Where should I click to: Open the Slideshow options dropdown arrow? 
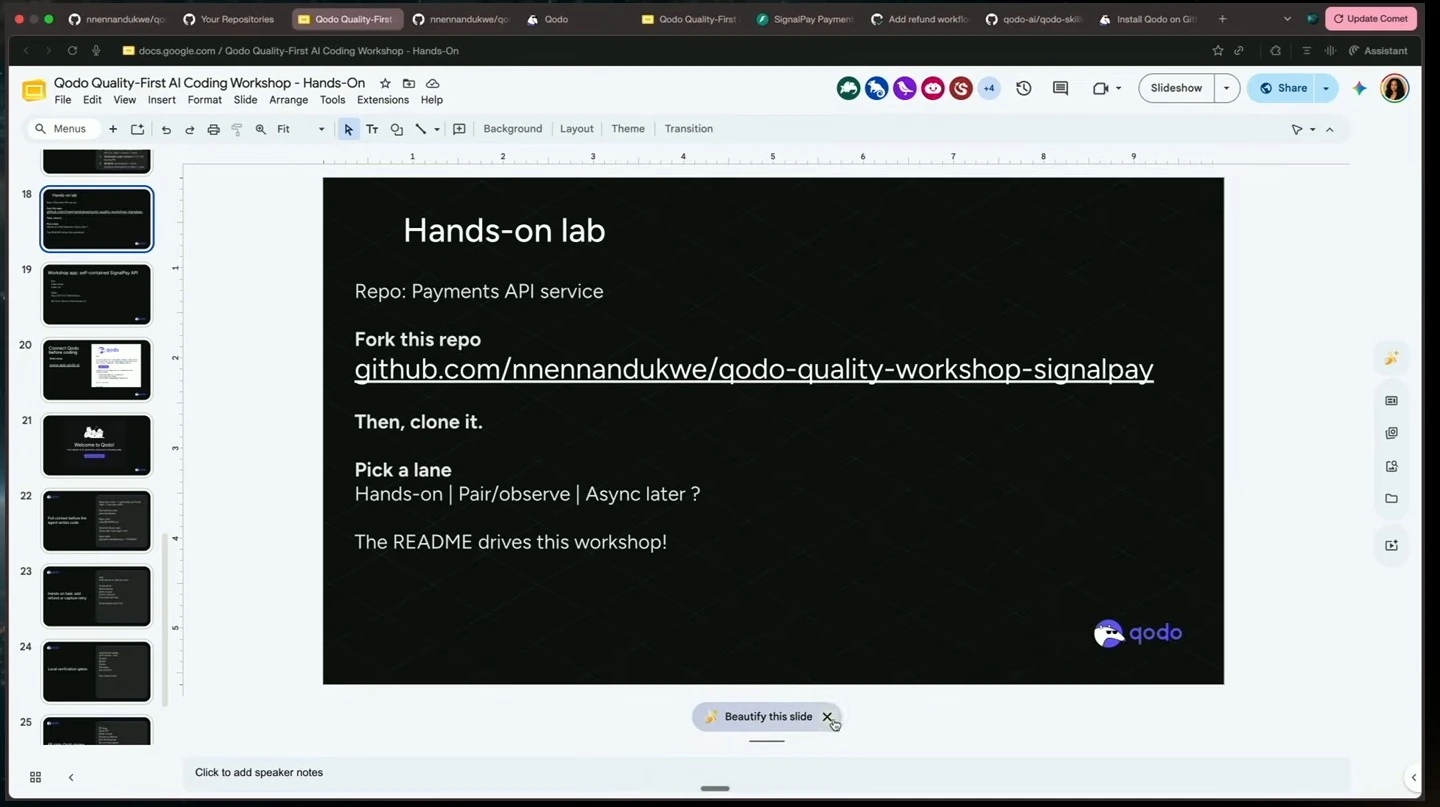(x=1227, y=88)
